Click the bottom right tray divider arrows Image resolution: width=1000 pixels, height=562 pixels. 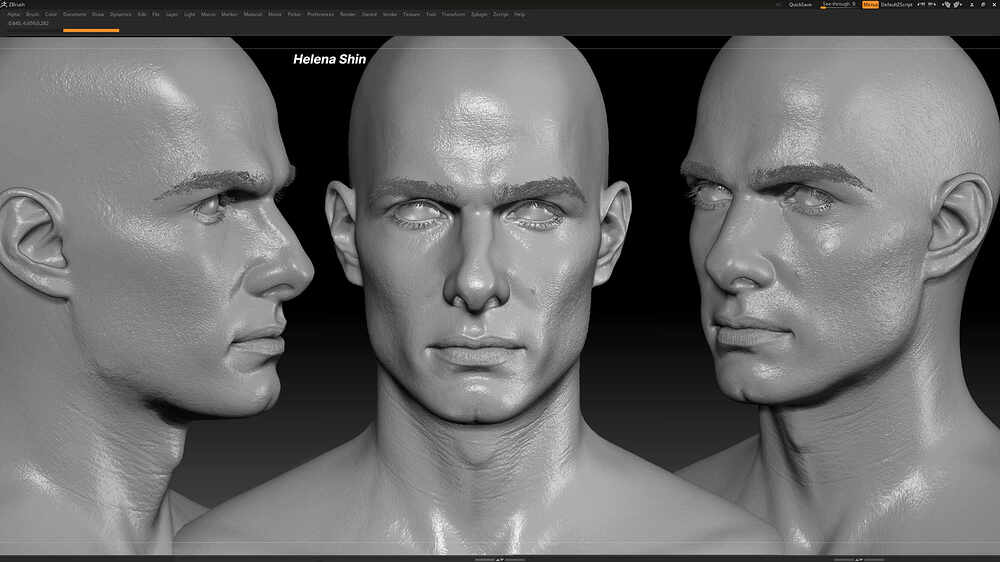coord(859,559)
